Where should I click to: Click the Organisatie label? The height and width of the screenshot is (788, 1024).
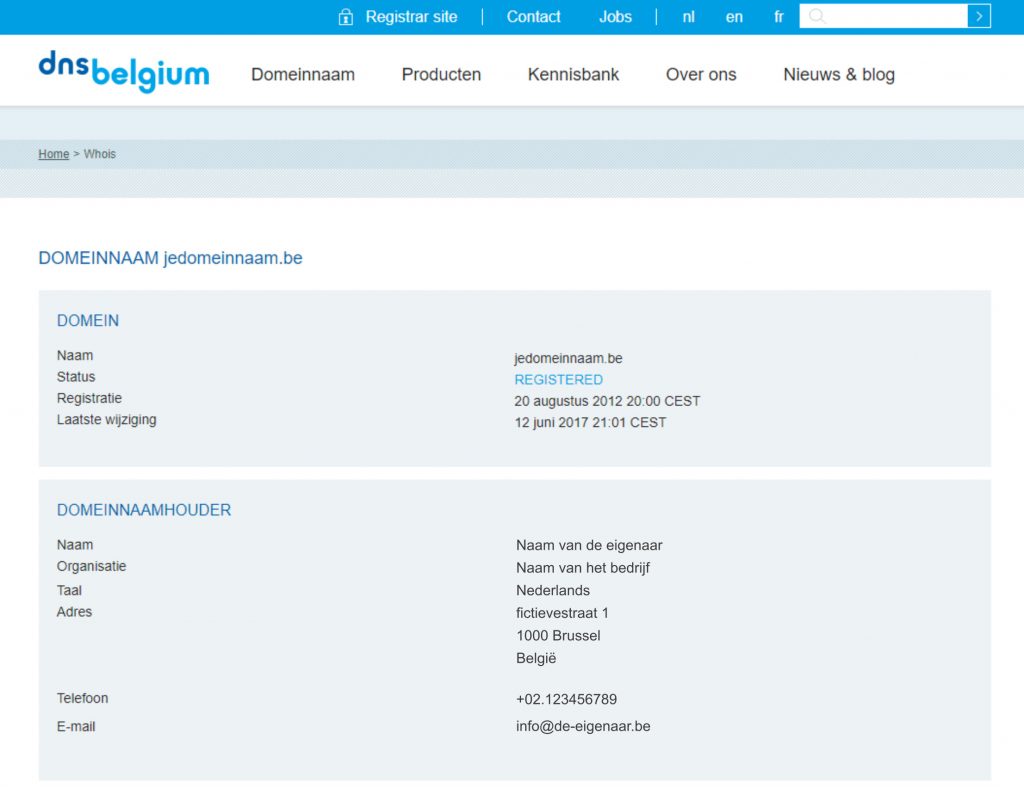[x=91, y=566]
